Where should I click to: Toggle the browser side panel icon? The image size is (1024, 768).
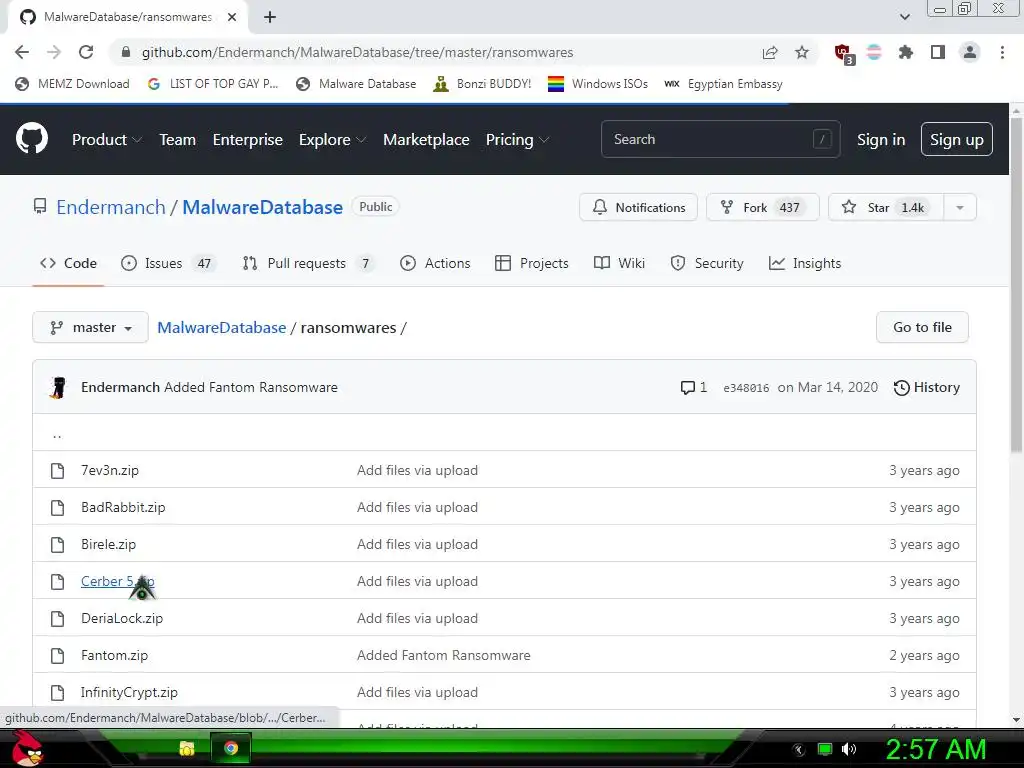(x=938, y=52)
